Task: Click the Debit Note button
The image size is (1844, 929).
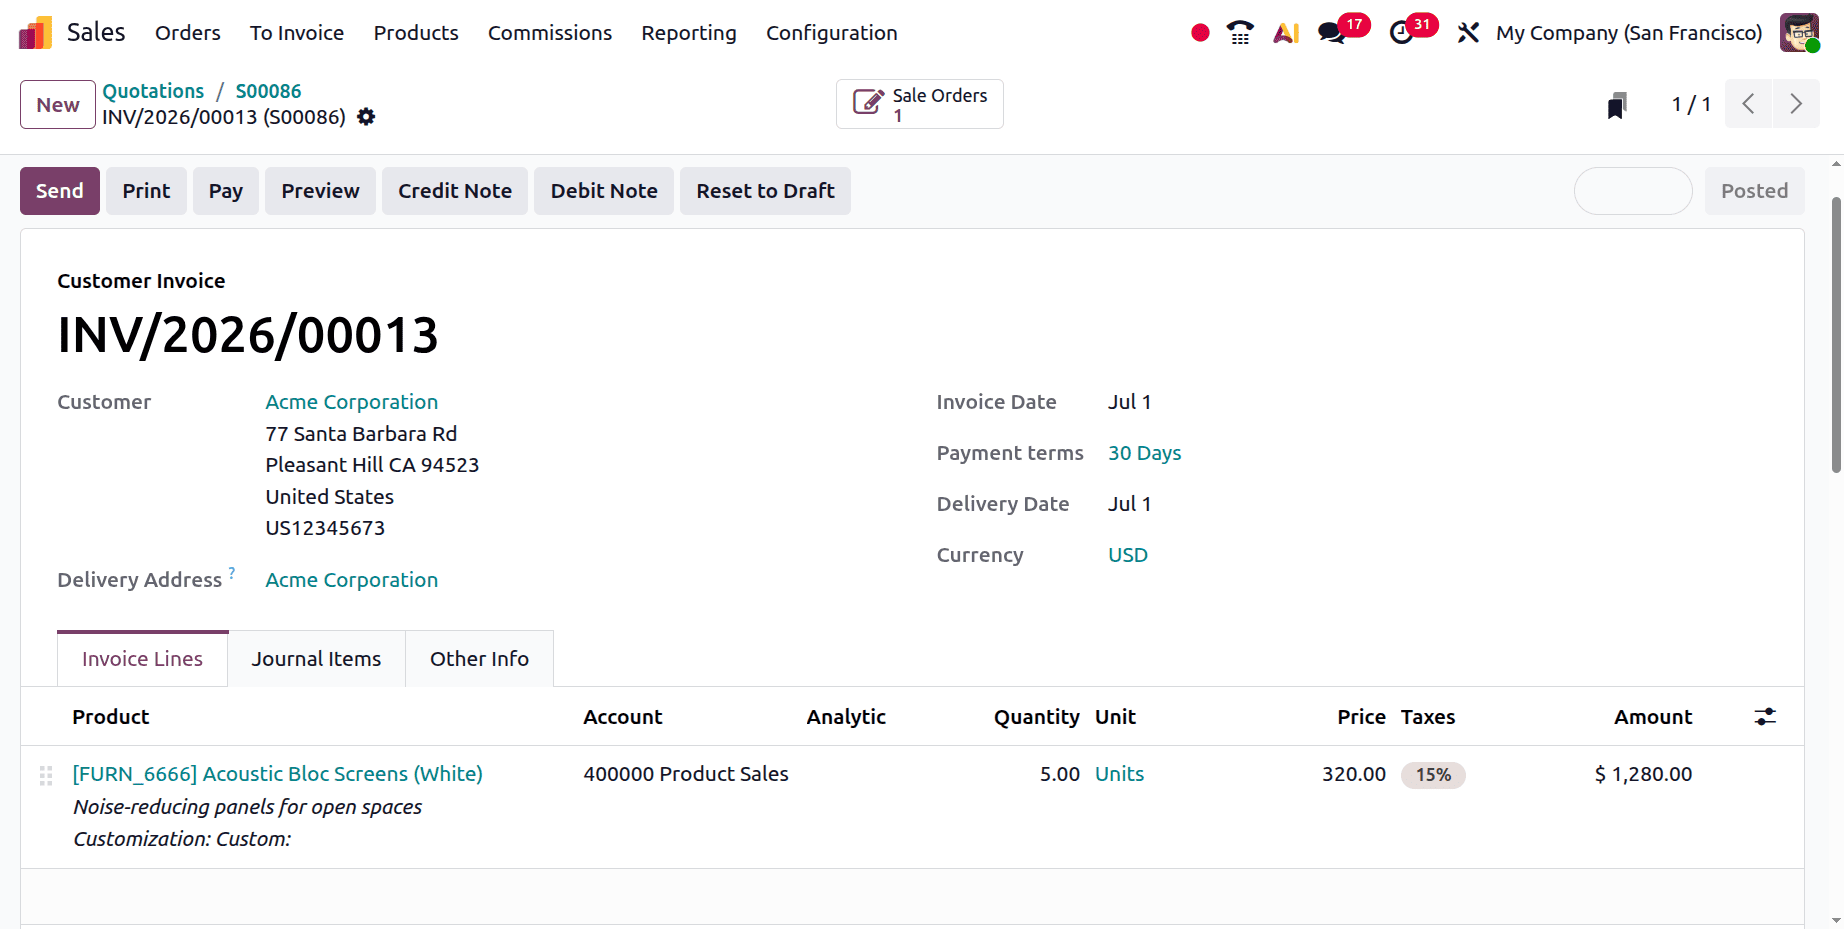Action: pyautogui.click(x=604, y=191)
